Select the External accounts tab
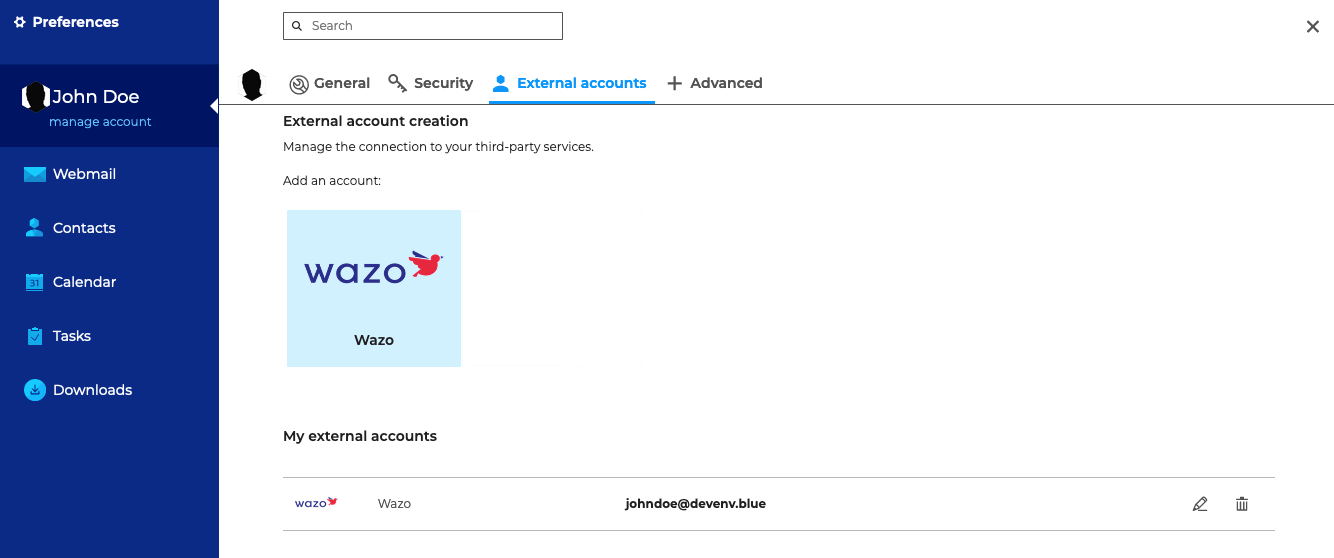Viewport: 1334px width, 558px height. coord(571,84)
